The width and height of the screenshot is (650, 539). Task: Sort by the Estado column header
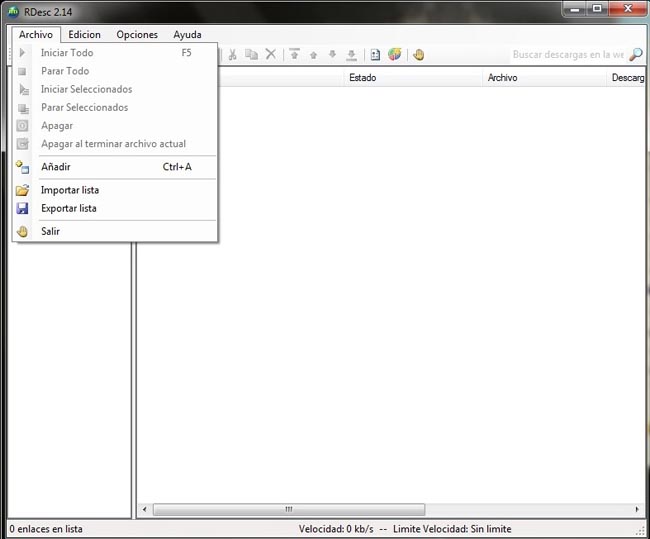click(362, 77)
